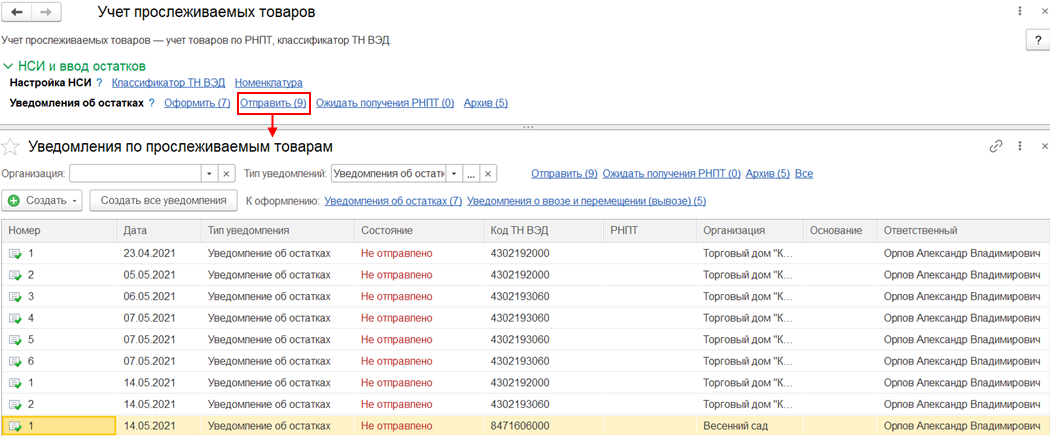Sort the list by the Дата column header
This screenshot has width=1050, height=436.
pos(135,231)
